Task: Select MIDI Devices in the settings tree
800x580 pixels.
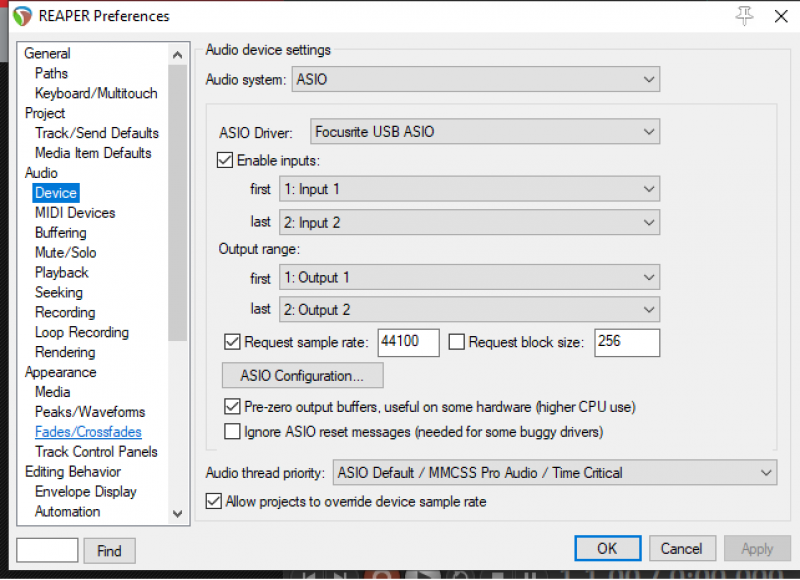Action: (75, 213)
